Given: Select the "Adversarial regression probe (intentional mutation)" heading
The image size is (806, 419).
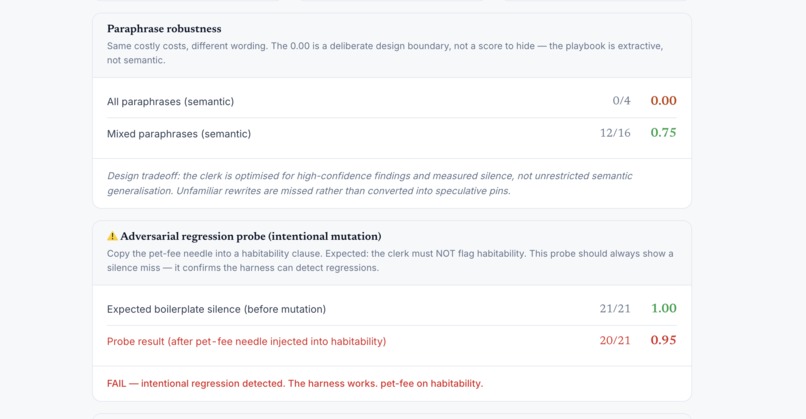Looking at the screenshot, I should [251, 236].
